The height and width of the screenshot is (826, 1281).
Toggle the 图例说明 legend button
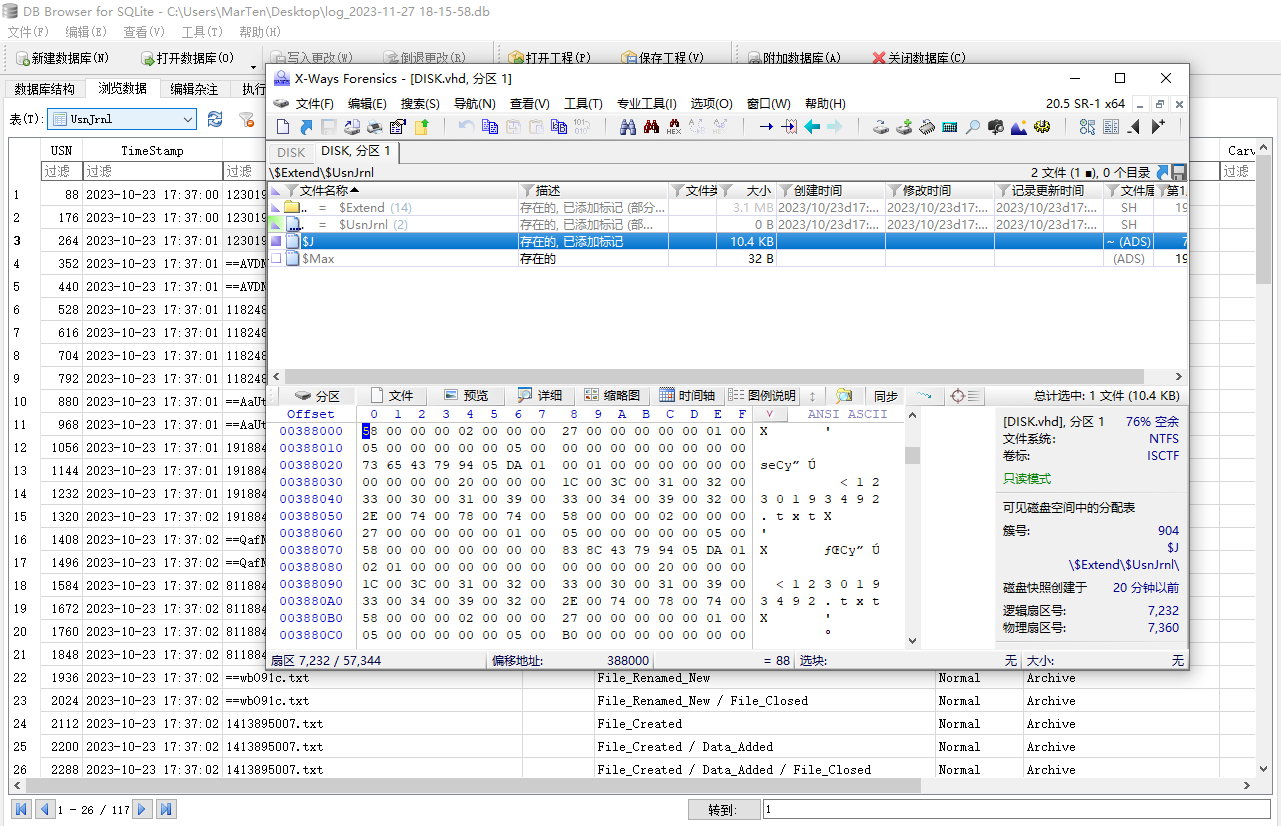(763, 396)
